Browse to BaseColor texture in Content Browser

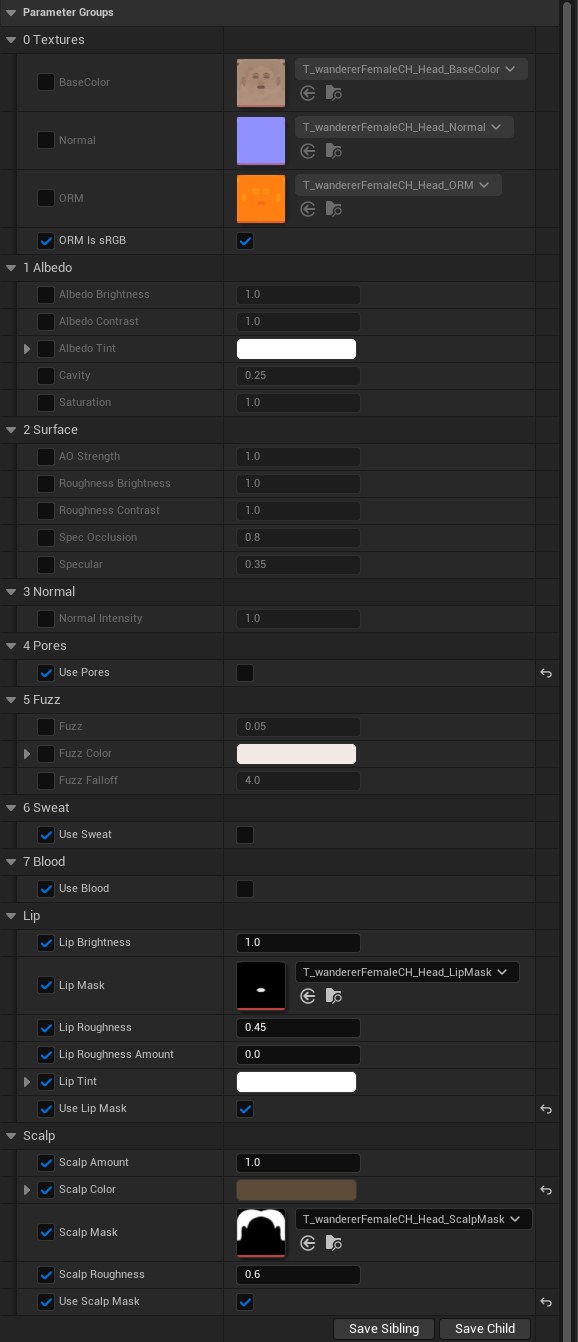click(x=334, y=93)
